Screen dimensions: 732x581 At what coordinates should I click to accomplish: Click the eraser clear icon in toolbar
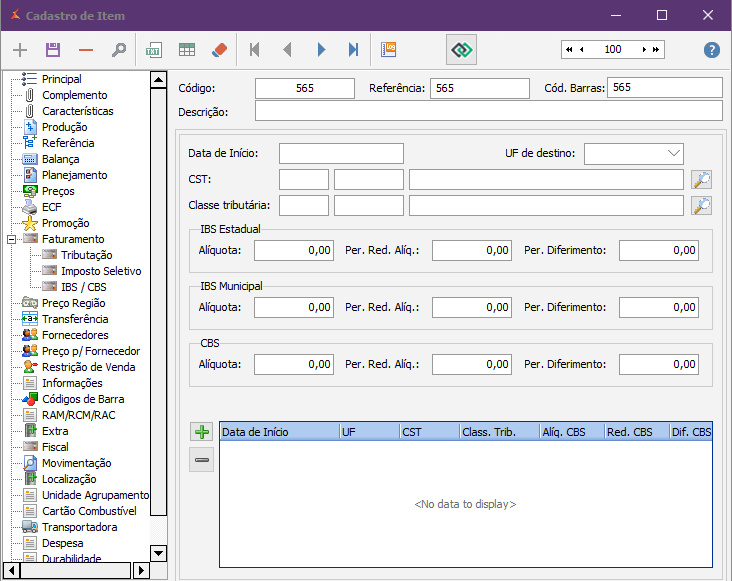pyautogui.click(x=220, y=50)
